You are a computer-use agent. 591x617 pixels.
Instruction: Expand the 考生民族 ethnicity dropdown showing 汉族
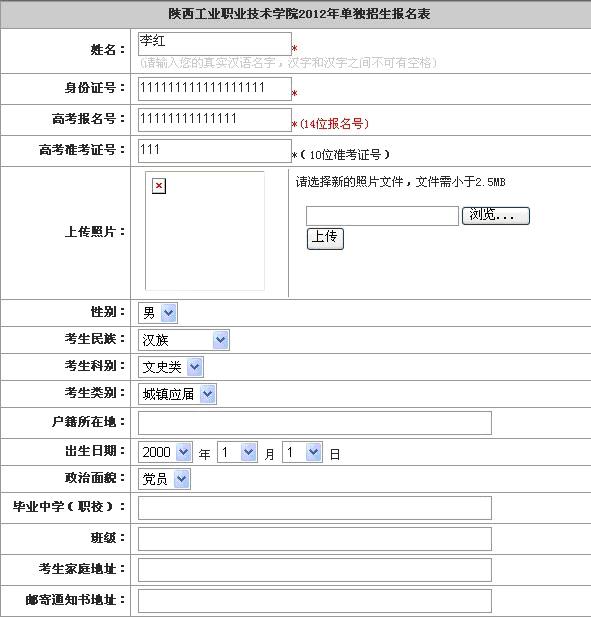coord(184,340)
